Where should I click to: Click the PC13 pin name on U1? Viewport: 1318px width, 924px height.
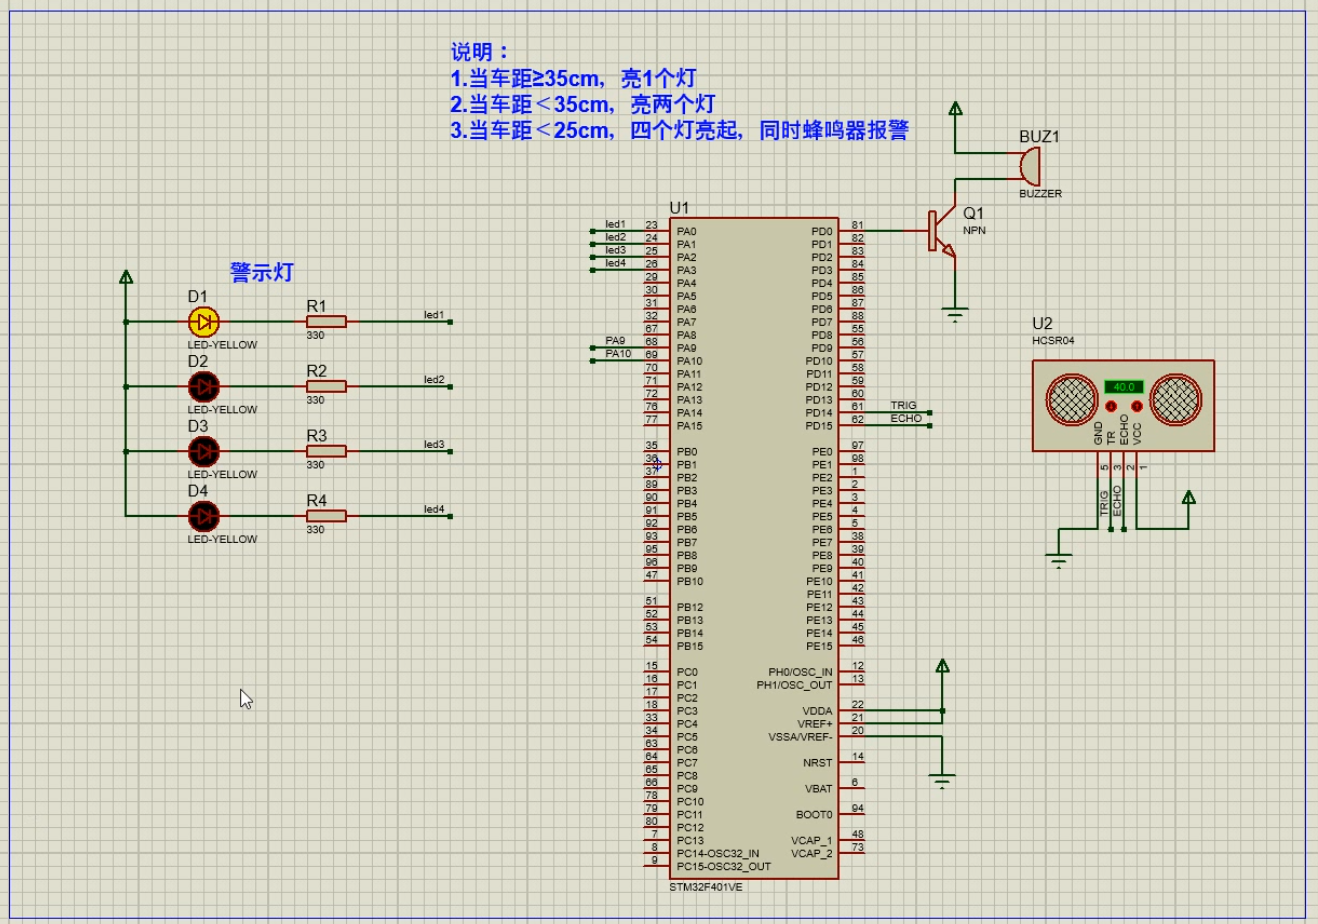pos(690,841)
